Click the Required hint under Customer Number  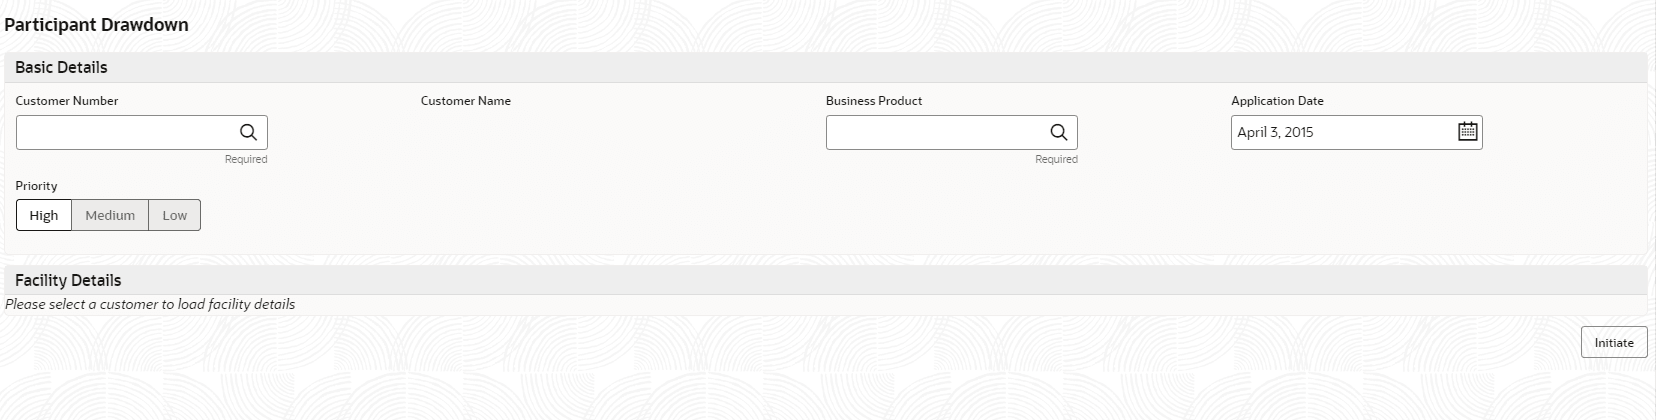click(246, 159)
